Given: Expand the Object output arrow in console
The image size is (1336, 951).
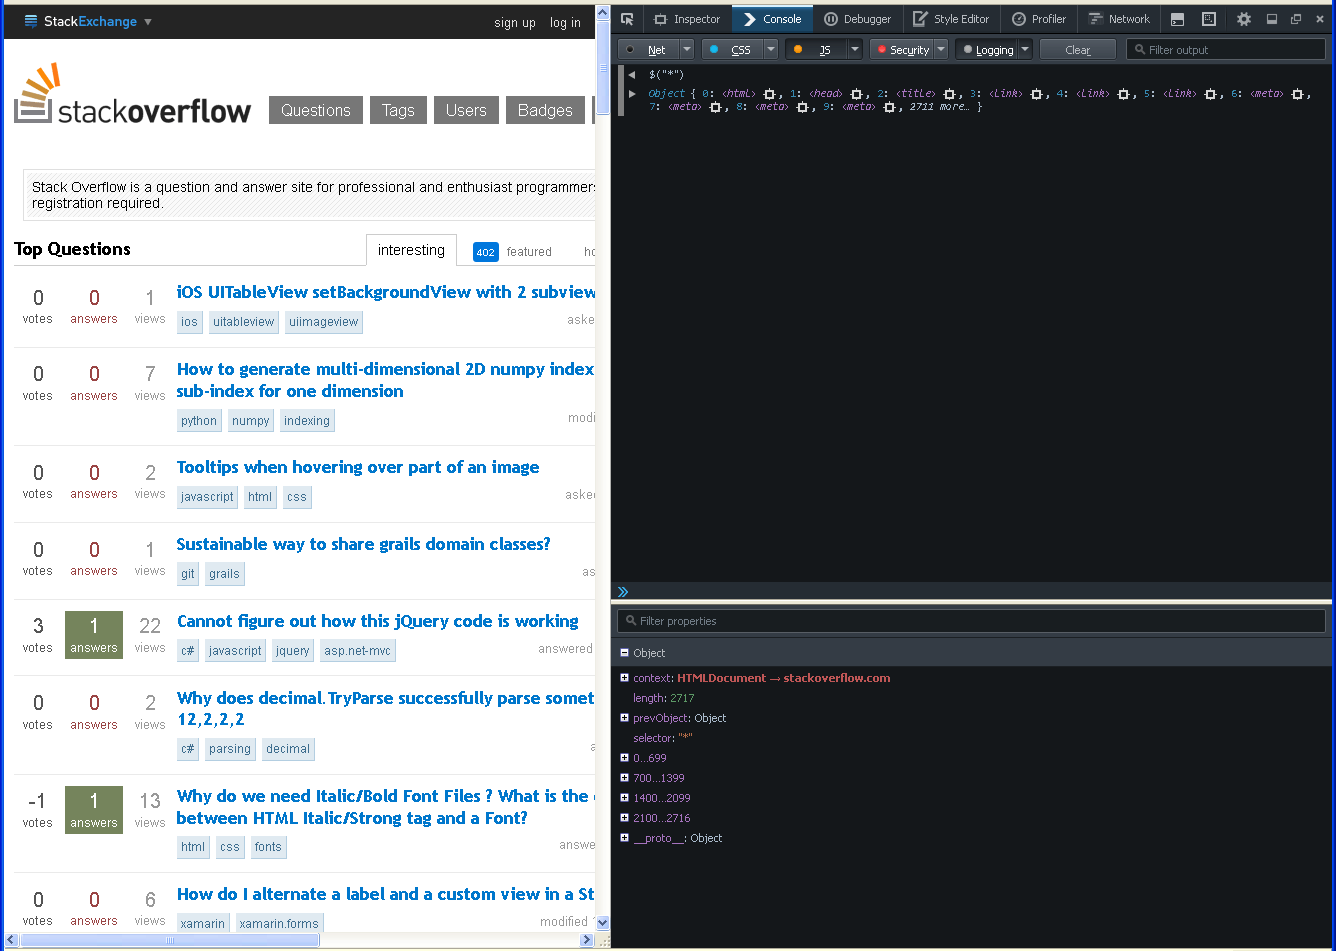Looking at the screenshot, I should [x=631, y=93].
